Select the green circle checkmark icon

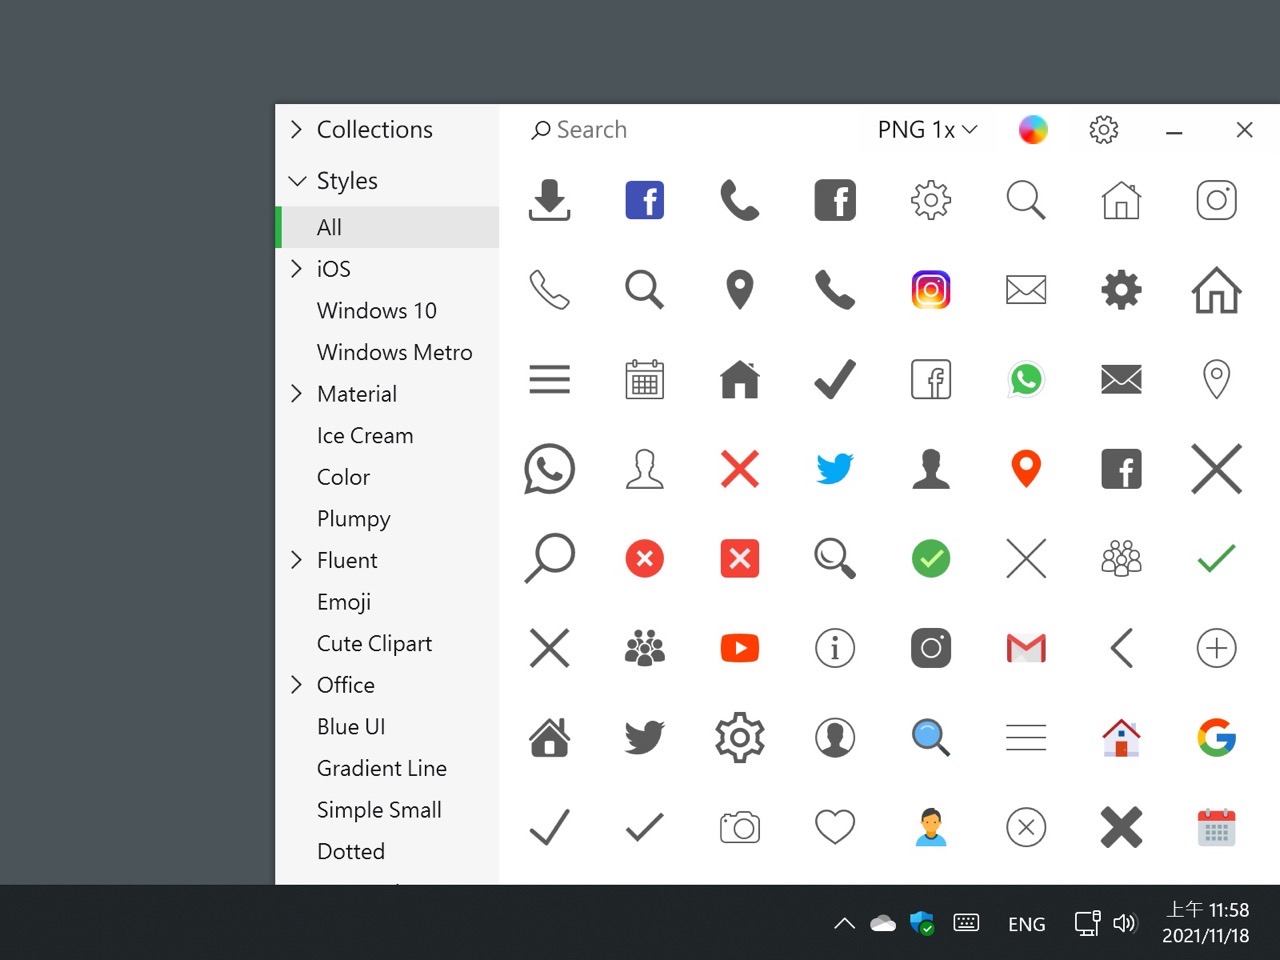pyautogui.click(x=931, y=558)
